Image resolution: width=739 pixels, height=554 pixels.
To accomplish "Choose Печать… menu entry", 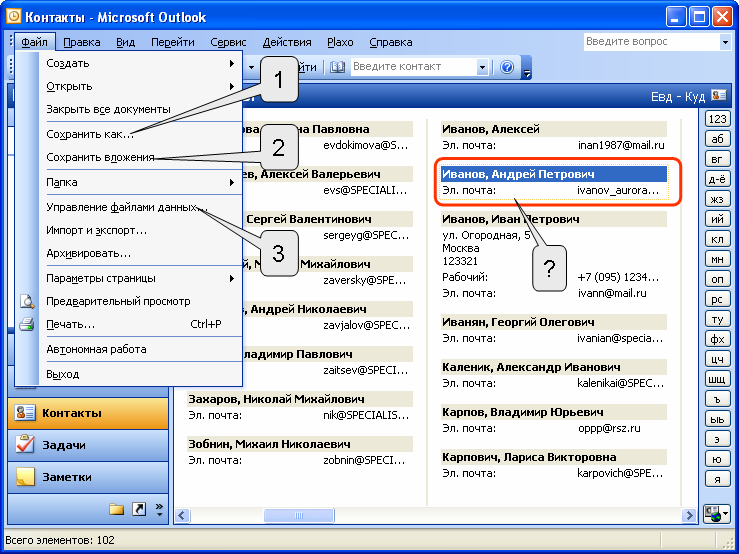I will pyautogui.click(x=140, y=324).
